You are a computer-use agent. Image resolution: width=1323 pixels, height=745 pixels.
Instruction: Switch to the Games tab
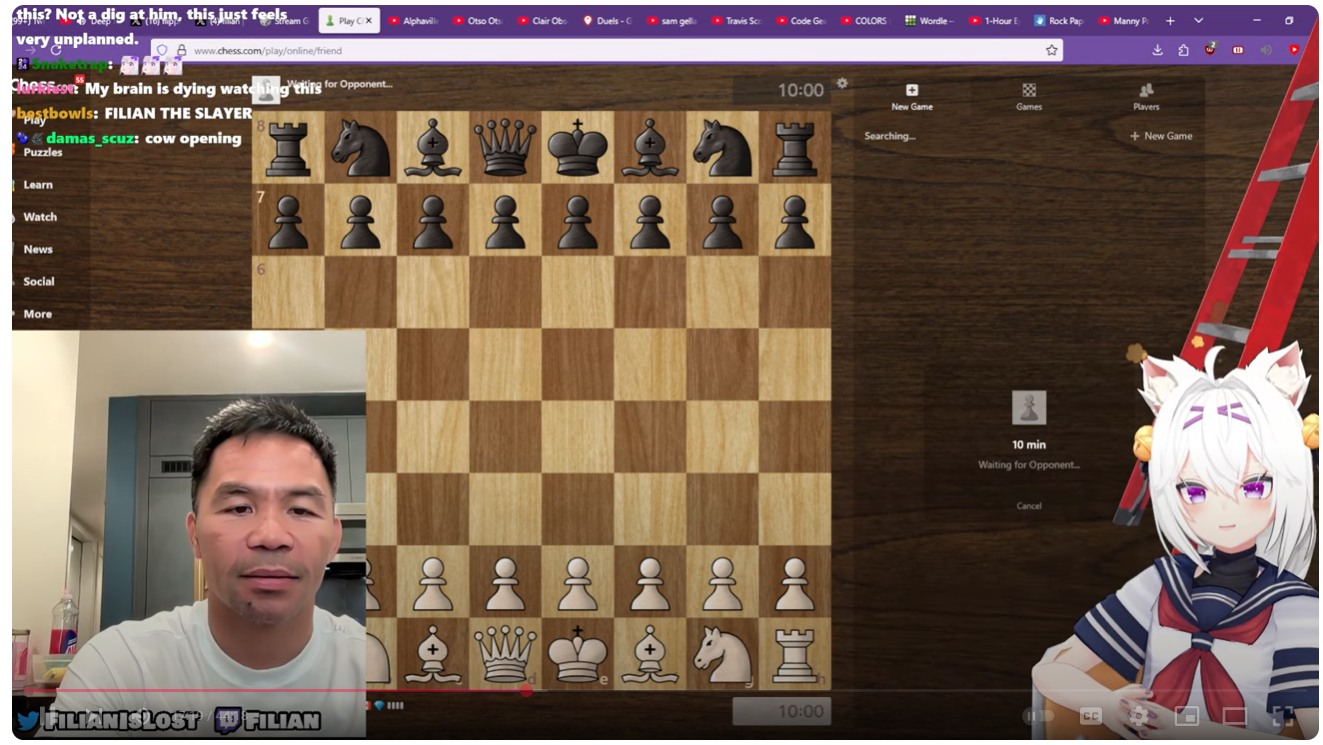pos(1029,97)
